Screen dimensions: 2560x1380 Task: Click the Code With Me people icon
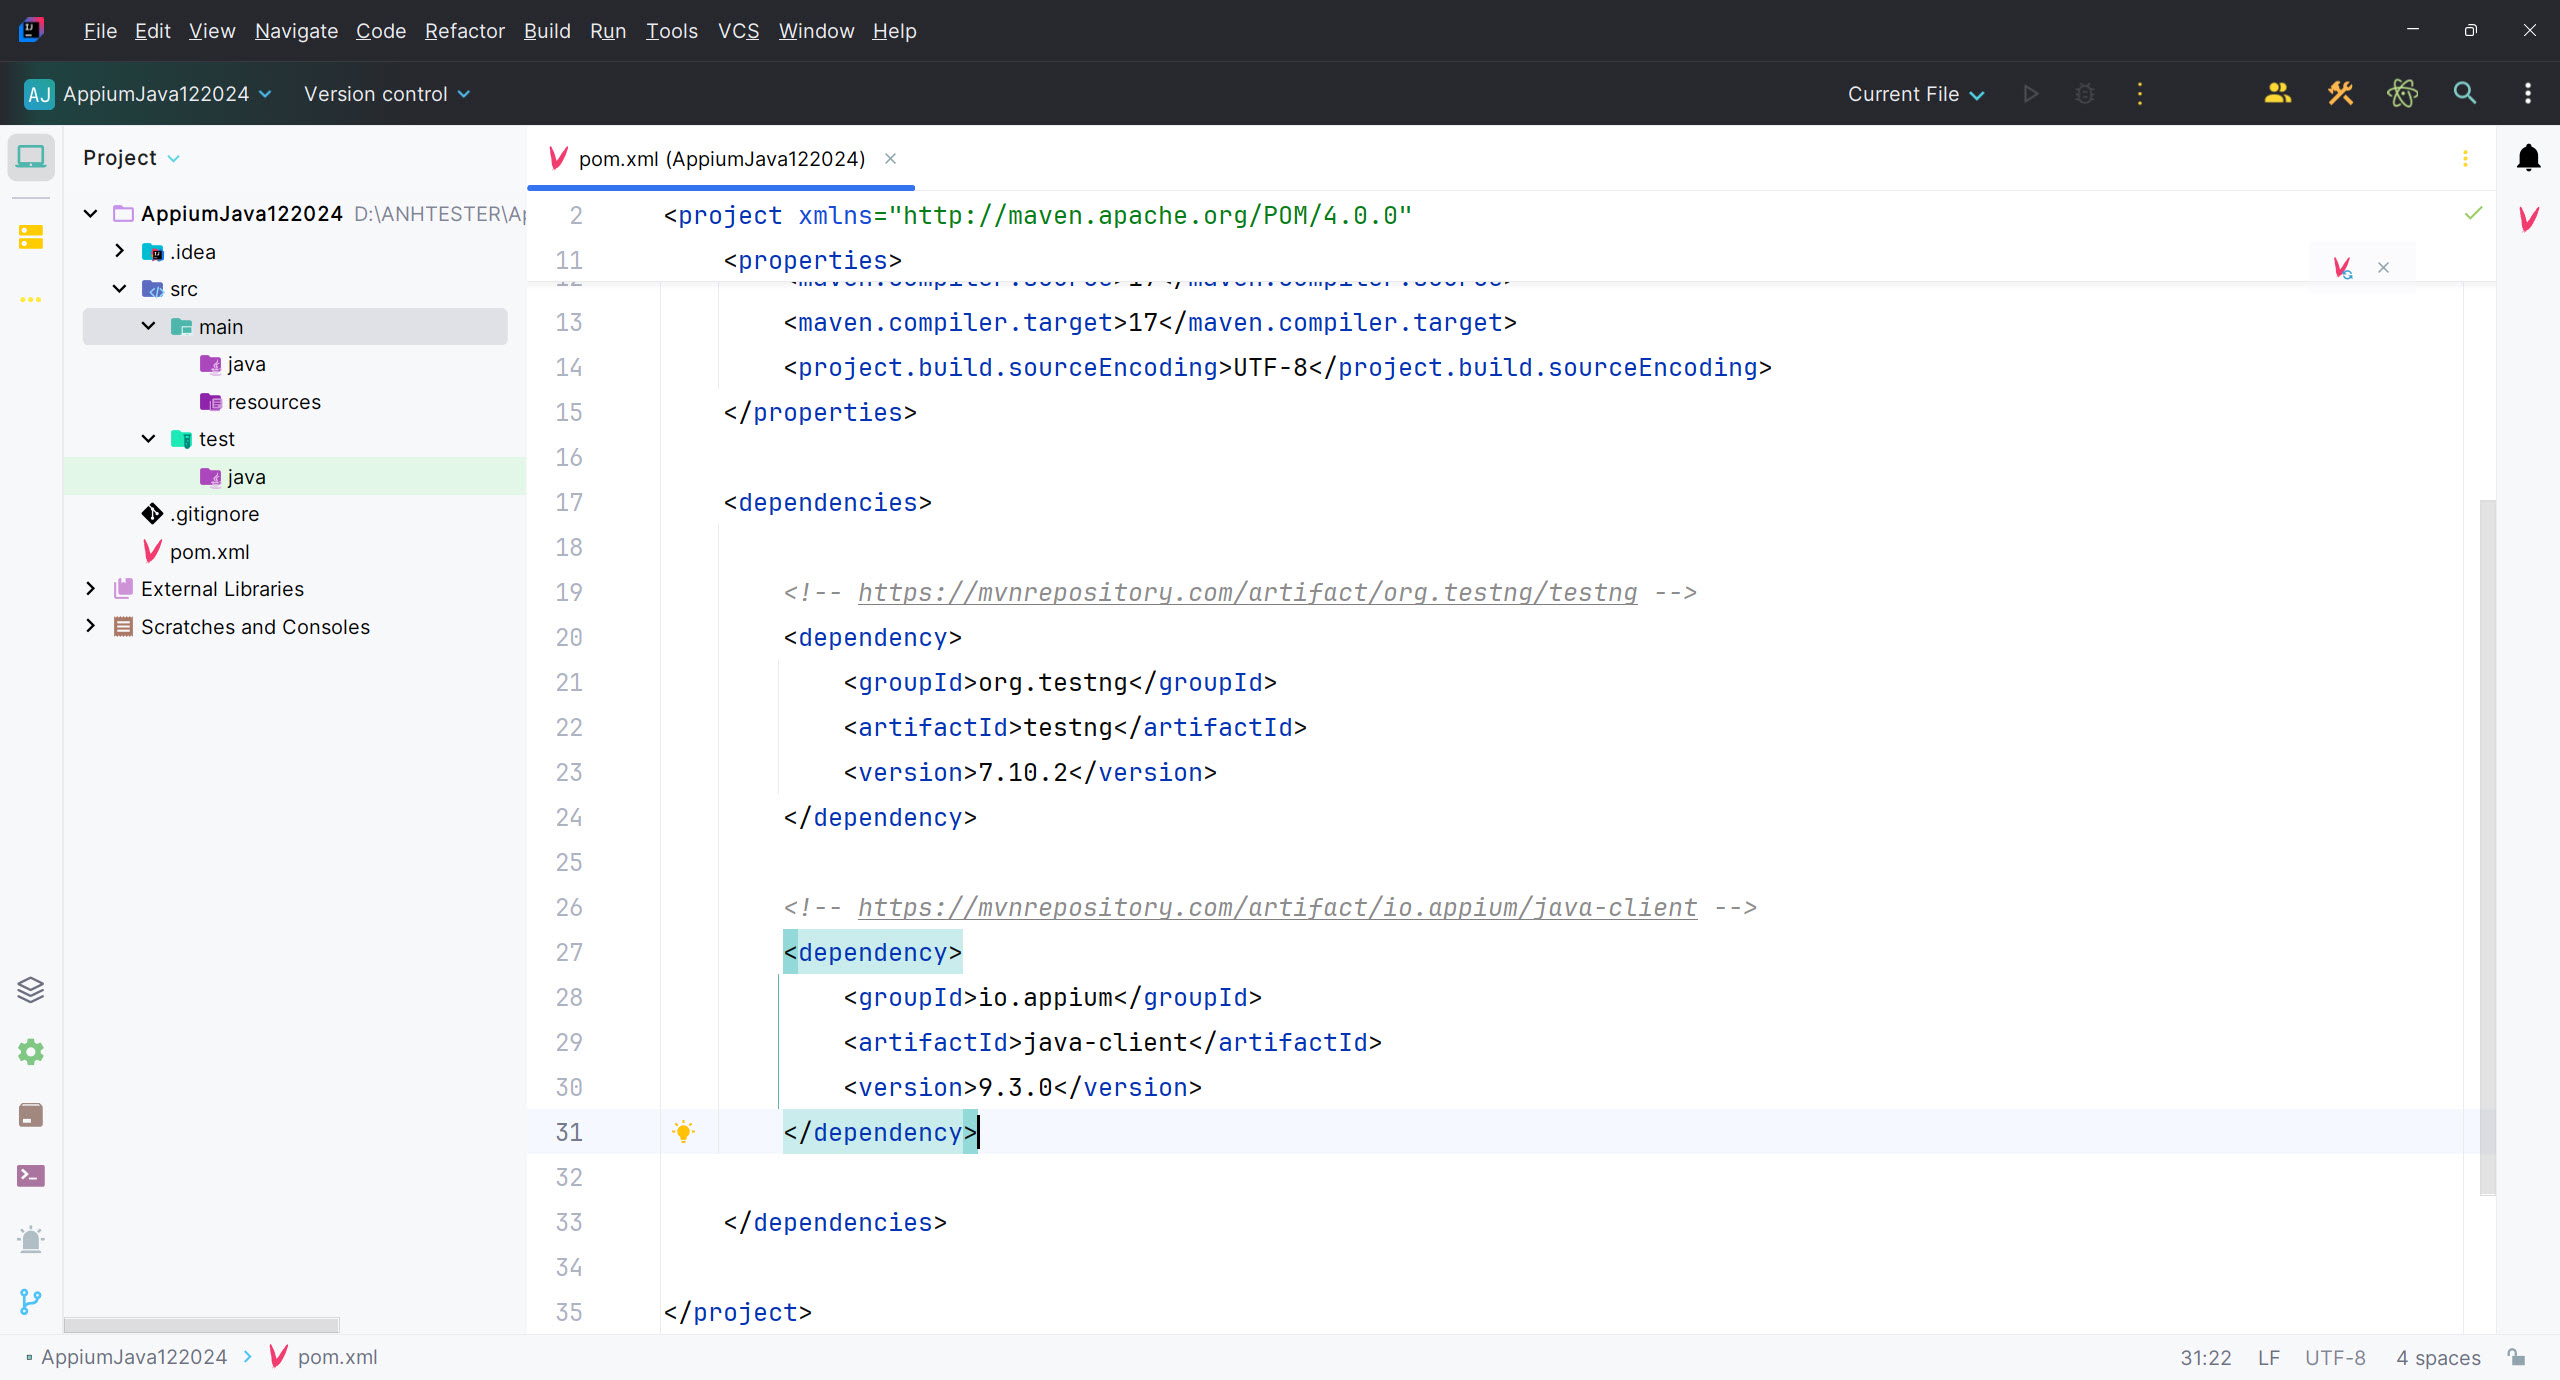[2278, 93]
